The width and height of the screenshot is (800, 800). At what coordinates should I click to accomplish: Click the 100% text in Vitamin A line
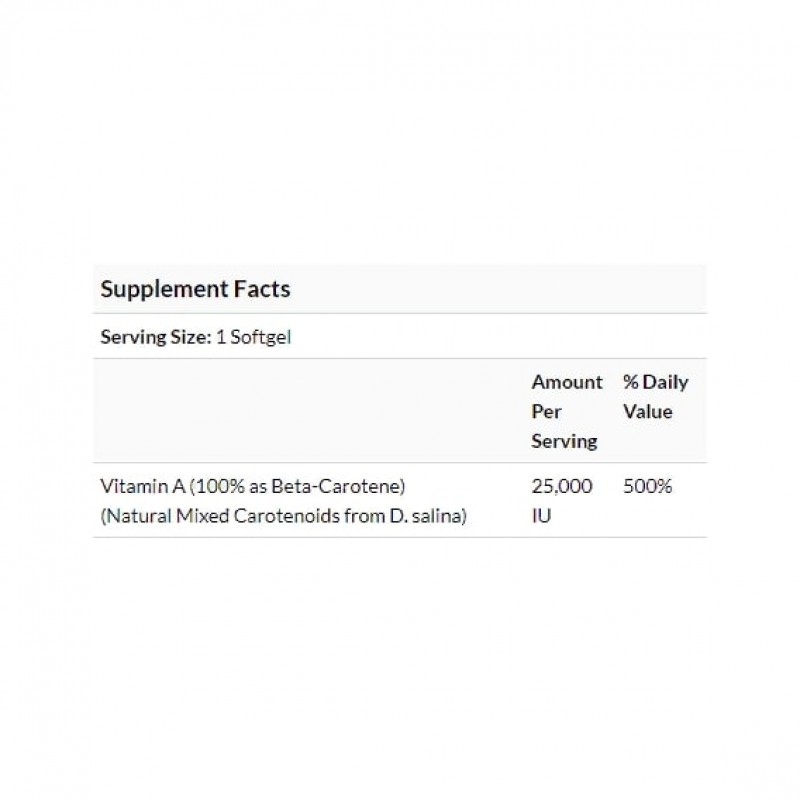[x=212, y=486]
